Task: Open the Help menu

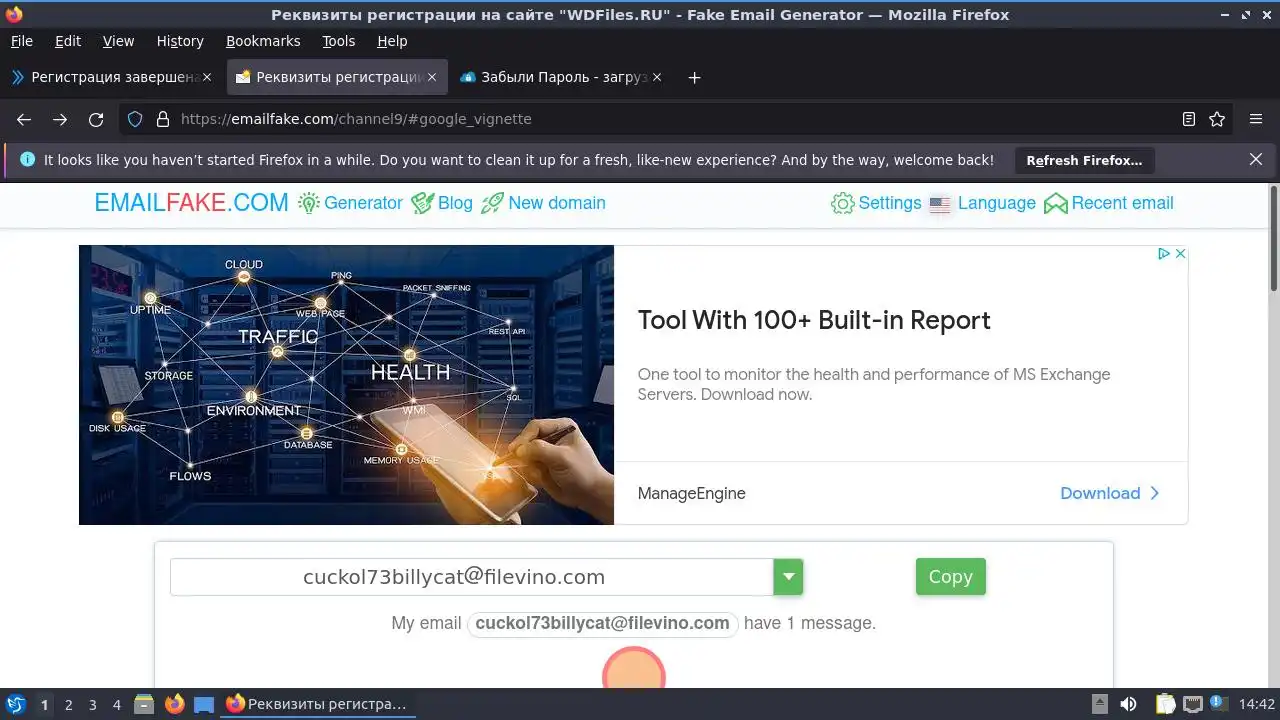Action: pos(392,41)
